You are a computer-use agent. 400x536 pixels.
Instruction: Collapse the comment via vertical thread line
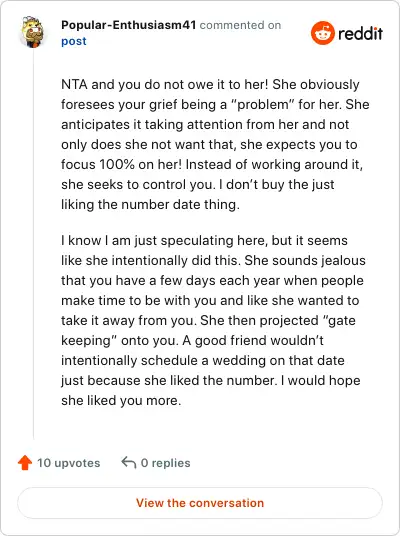[x=34, y=244]
